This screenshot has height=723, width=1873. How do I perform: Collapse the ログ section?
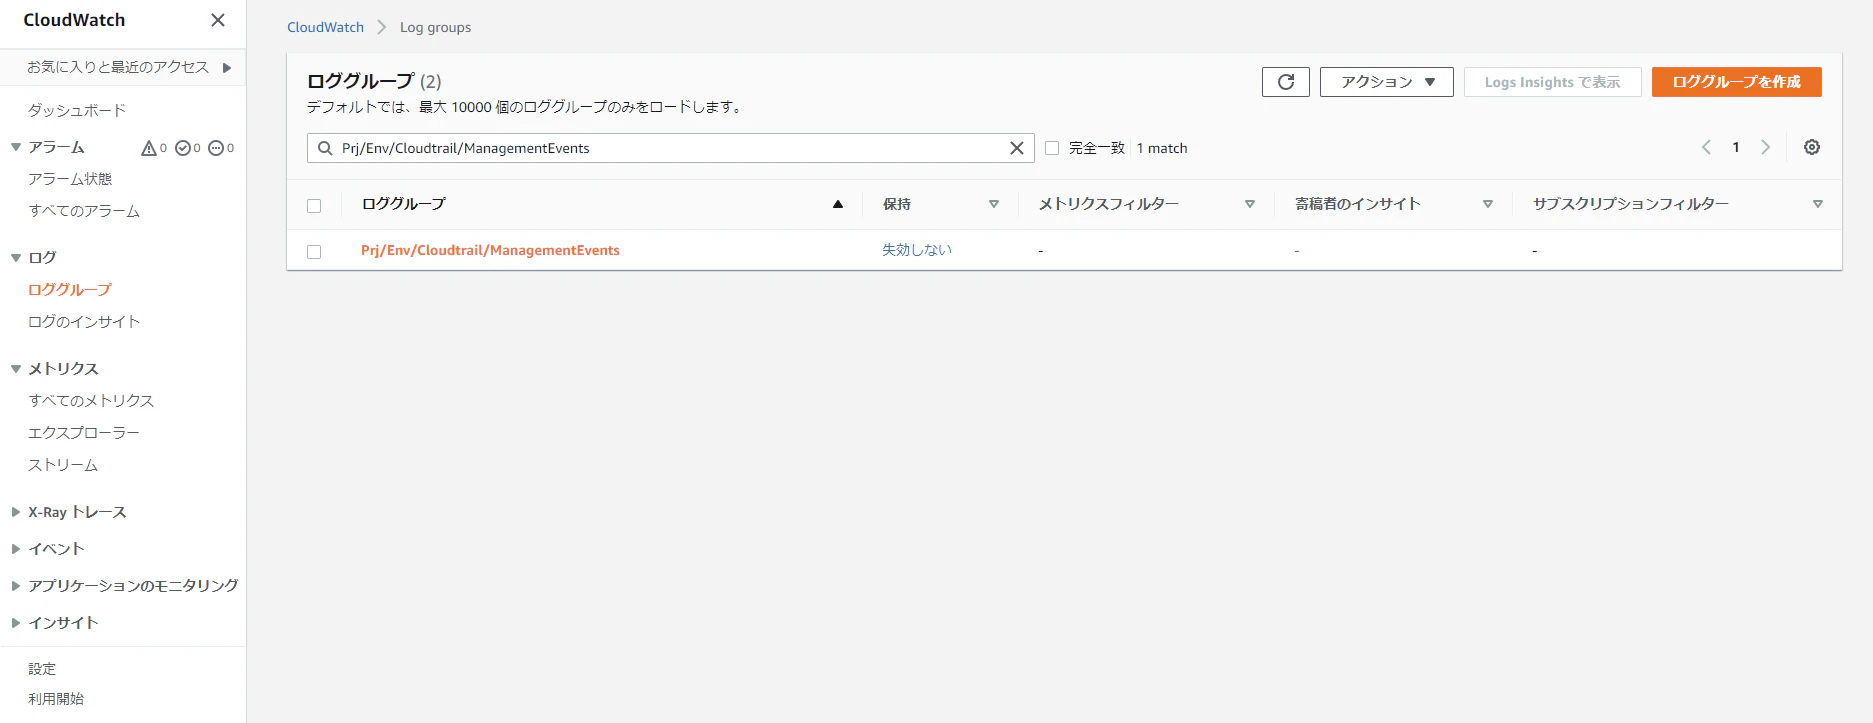click(x=16, y=258)
